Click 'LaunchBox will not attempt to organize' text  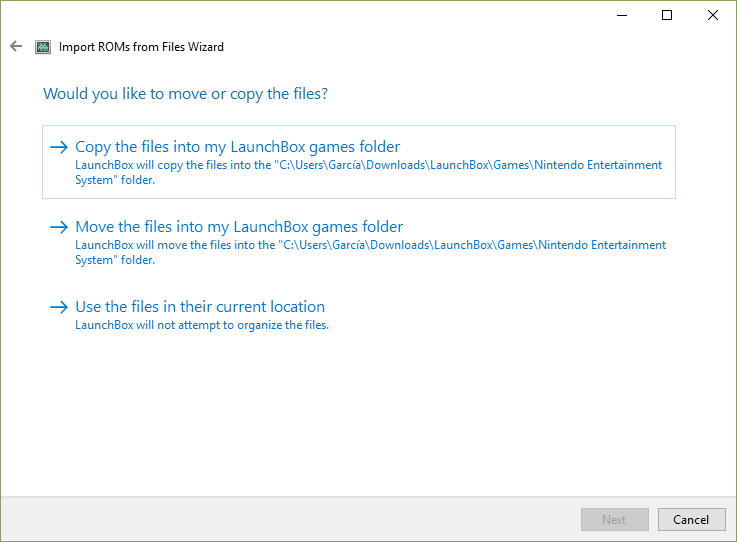pos(202,325)
